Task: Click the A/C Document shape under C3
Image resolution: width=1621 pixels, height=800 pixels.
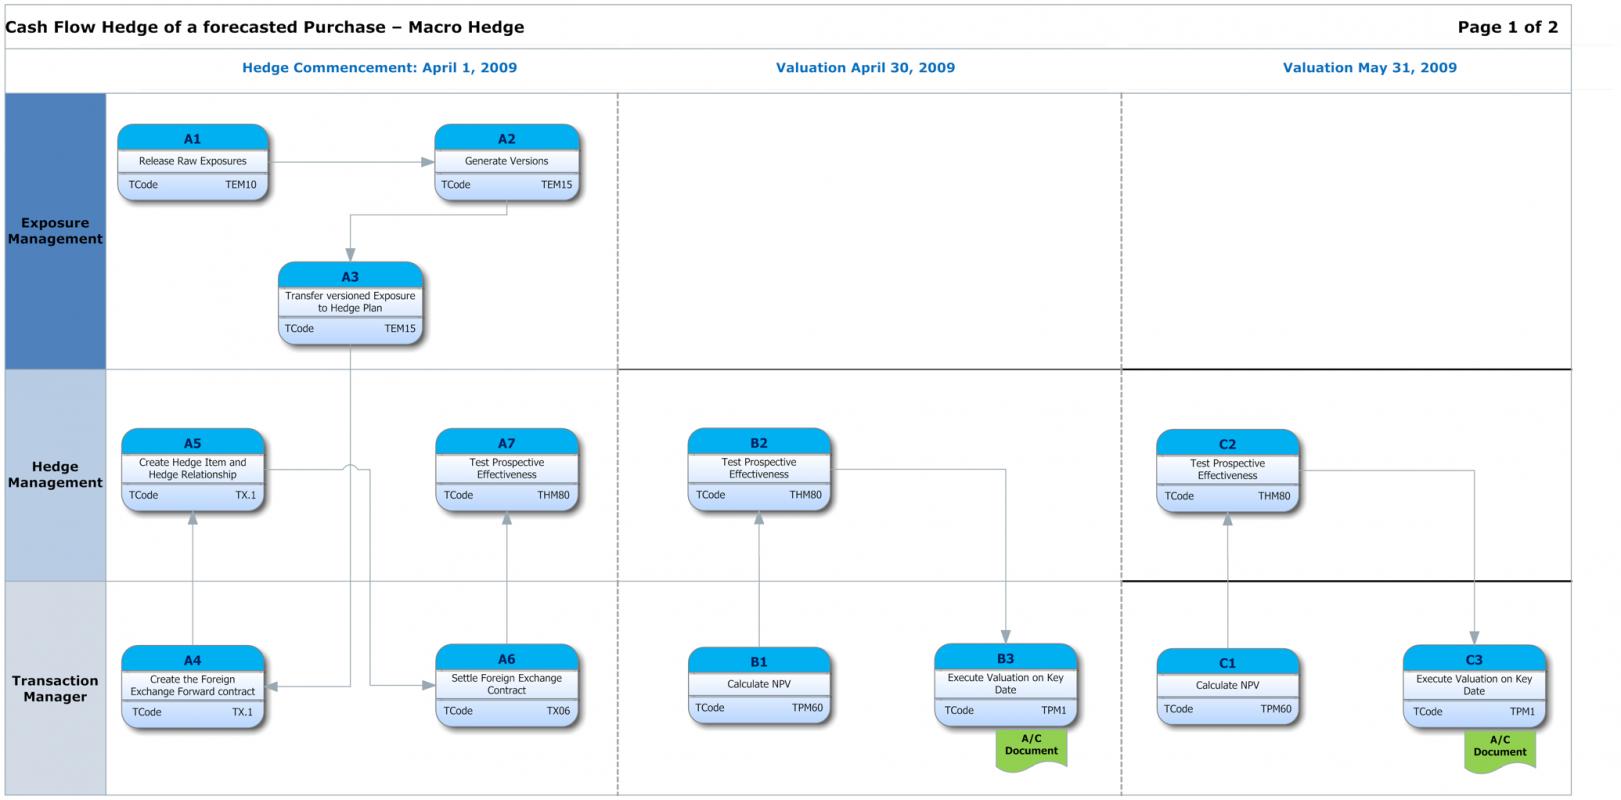Action: point(1500,751)
